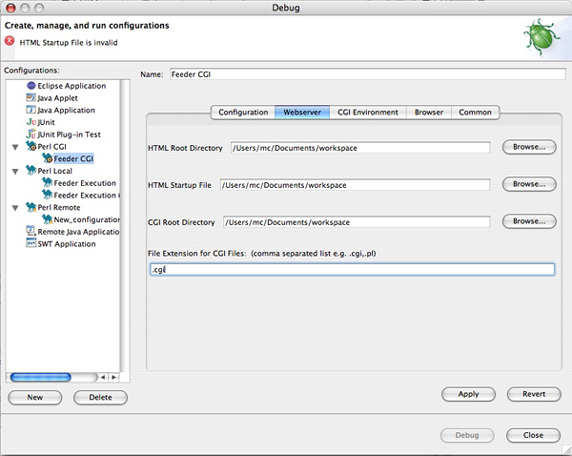Click the File Extension for CGI Files field
The height and width of the screenshot is (456, 572).
(x=352, y=270)
